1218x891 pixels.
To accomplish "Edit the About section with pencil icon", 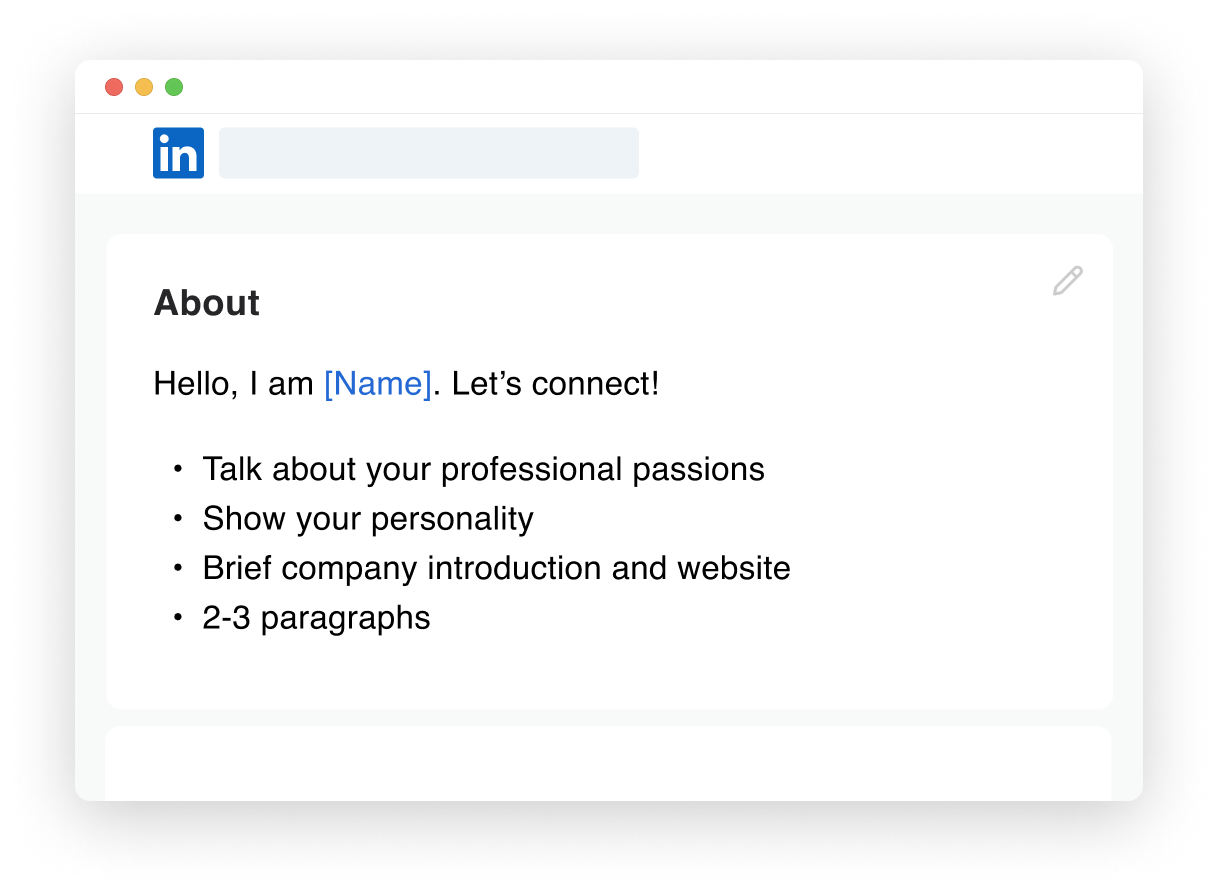I will click(1067, 281).
